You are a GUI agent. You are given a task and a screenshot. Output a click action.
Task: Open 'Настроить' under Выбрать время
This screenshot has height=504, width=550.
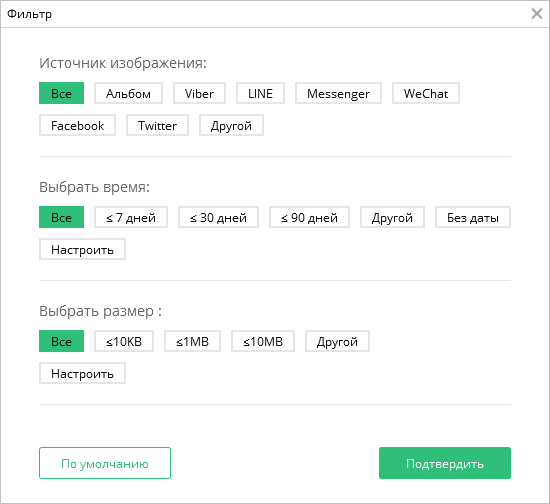pos(82,249)
